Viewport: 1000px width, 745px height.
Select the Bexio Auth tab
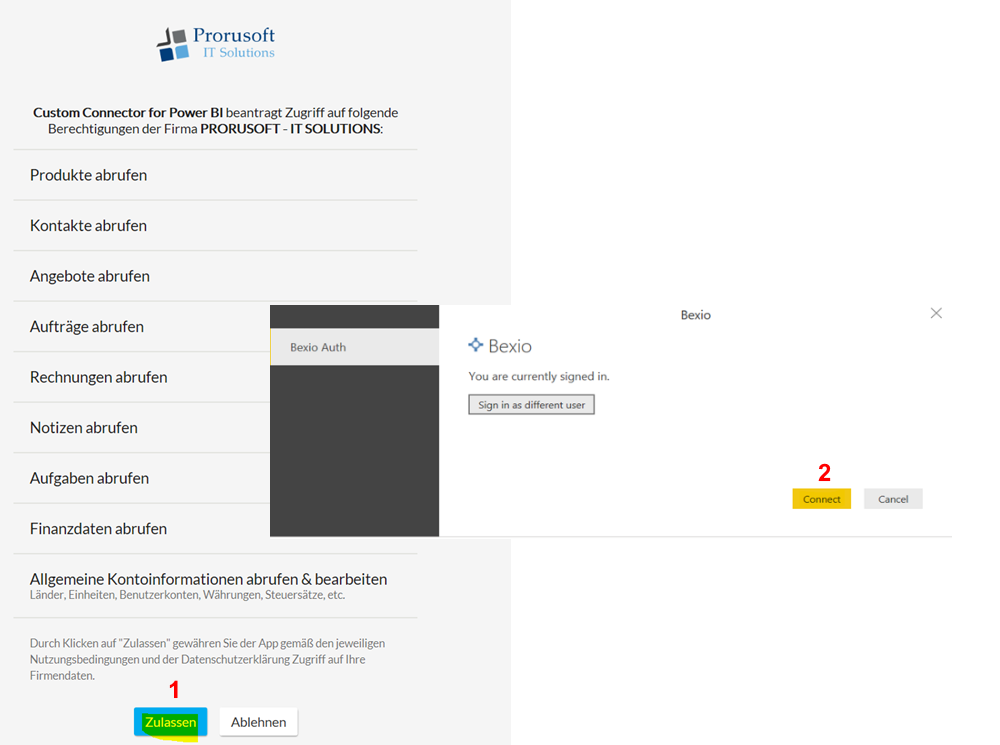[355, 347]
